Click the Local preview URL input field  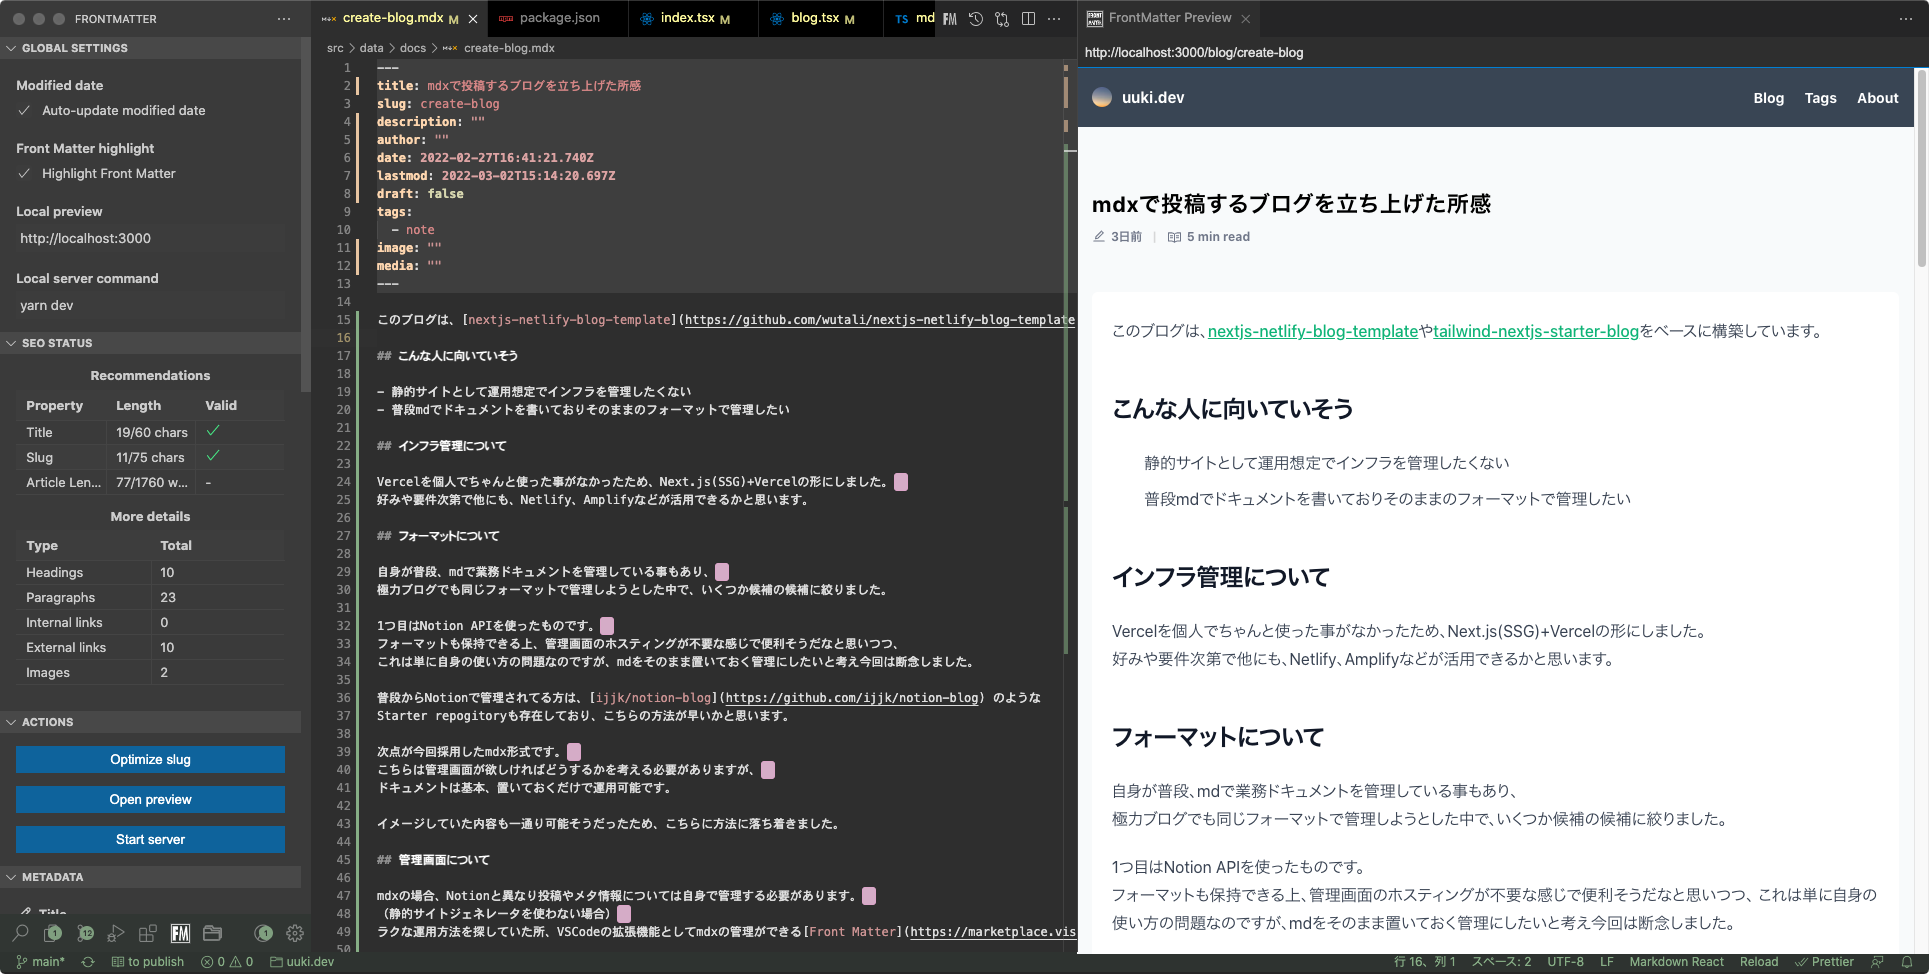[150, 238]
